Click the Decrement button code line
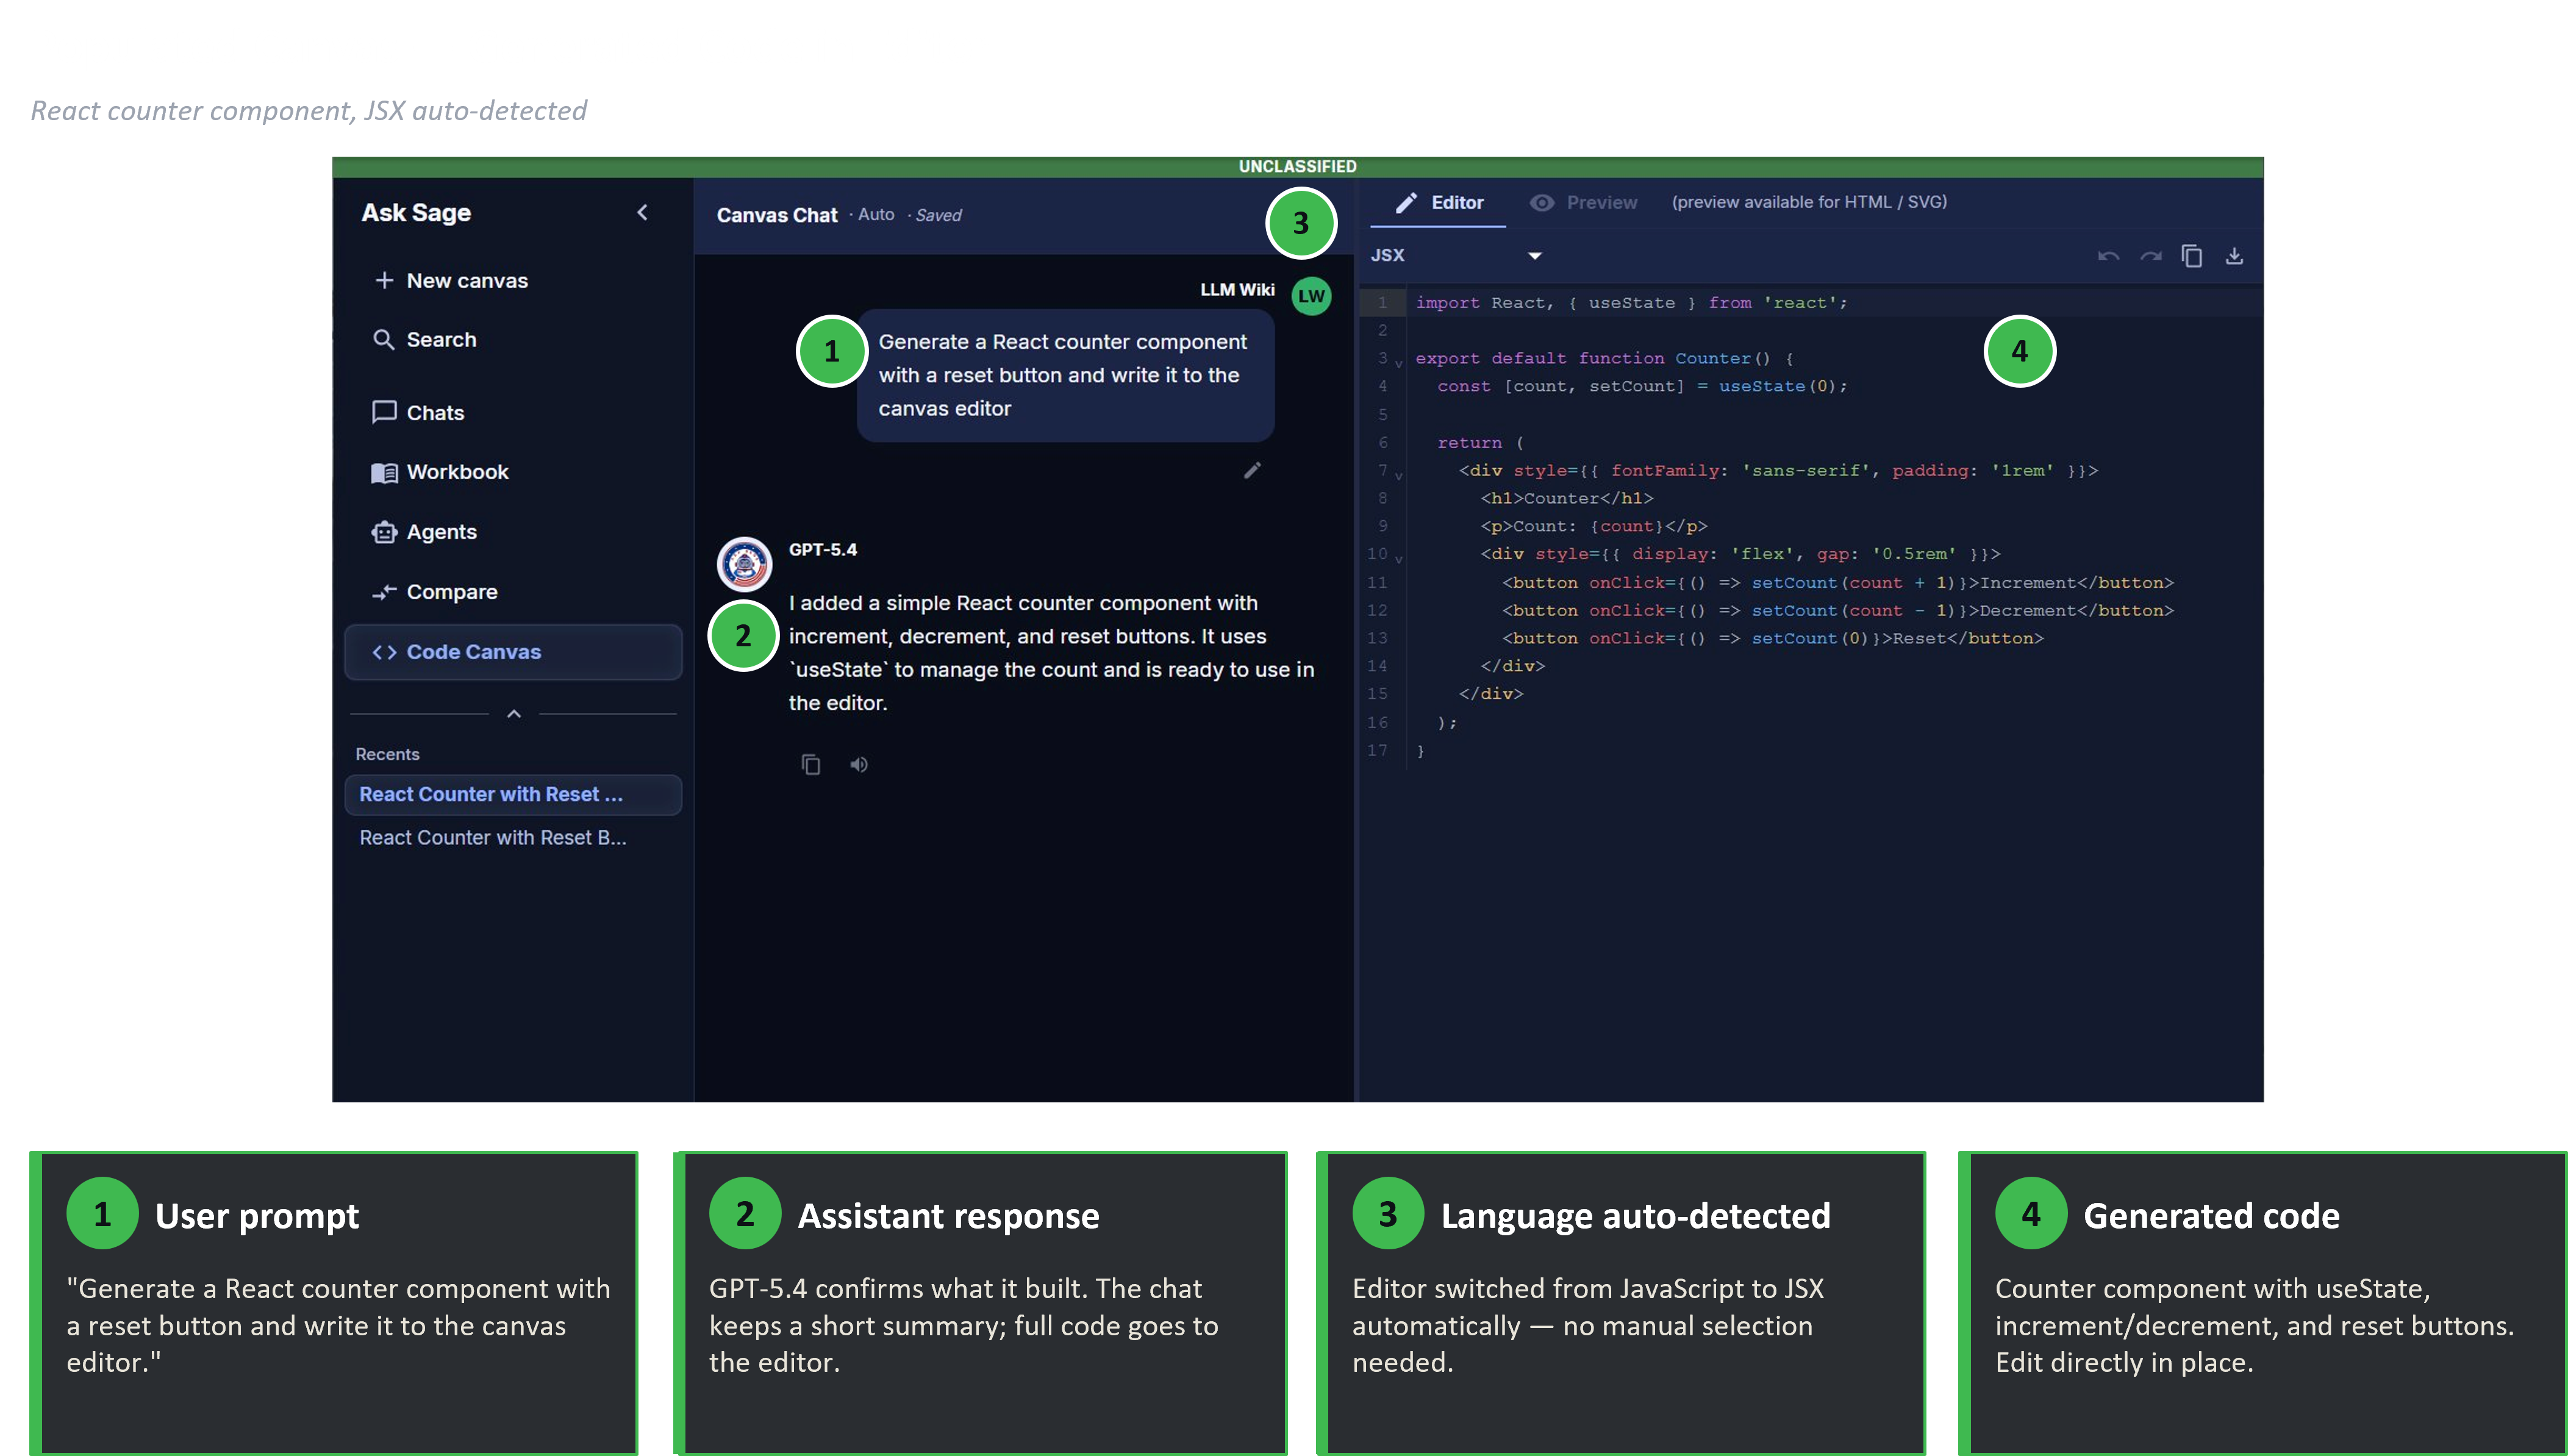This screenshot has height=1456, width=2568. pyautogui.click(x=1837, y=611)
